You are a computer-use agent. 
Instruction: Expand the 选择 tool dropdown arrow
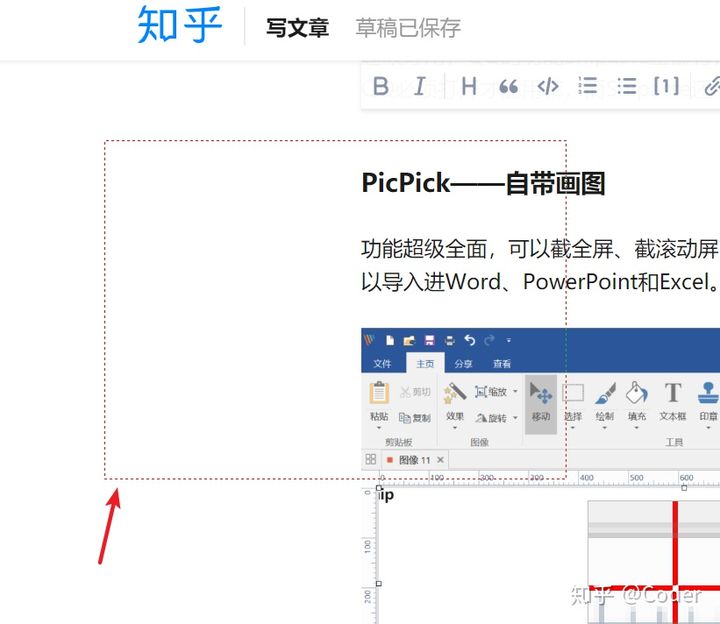573,428
